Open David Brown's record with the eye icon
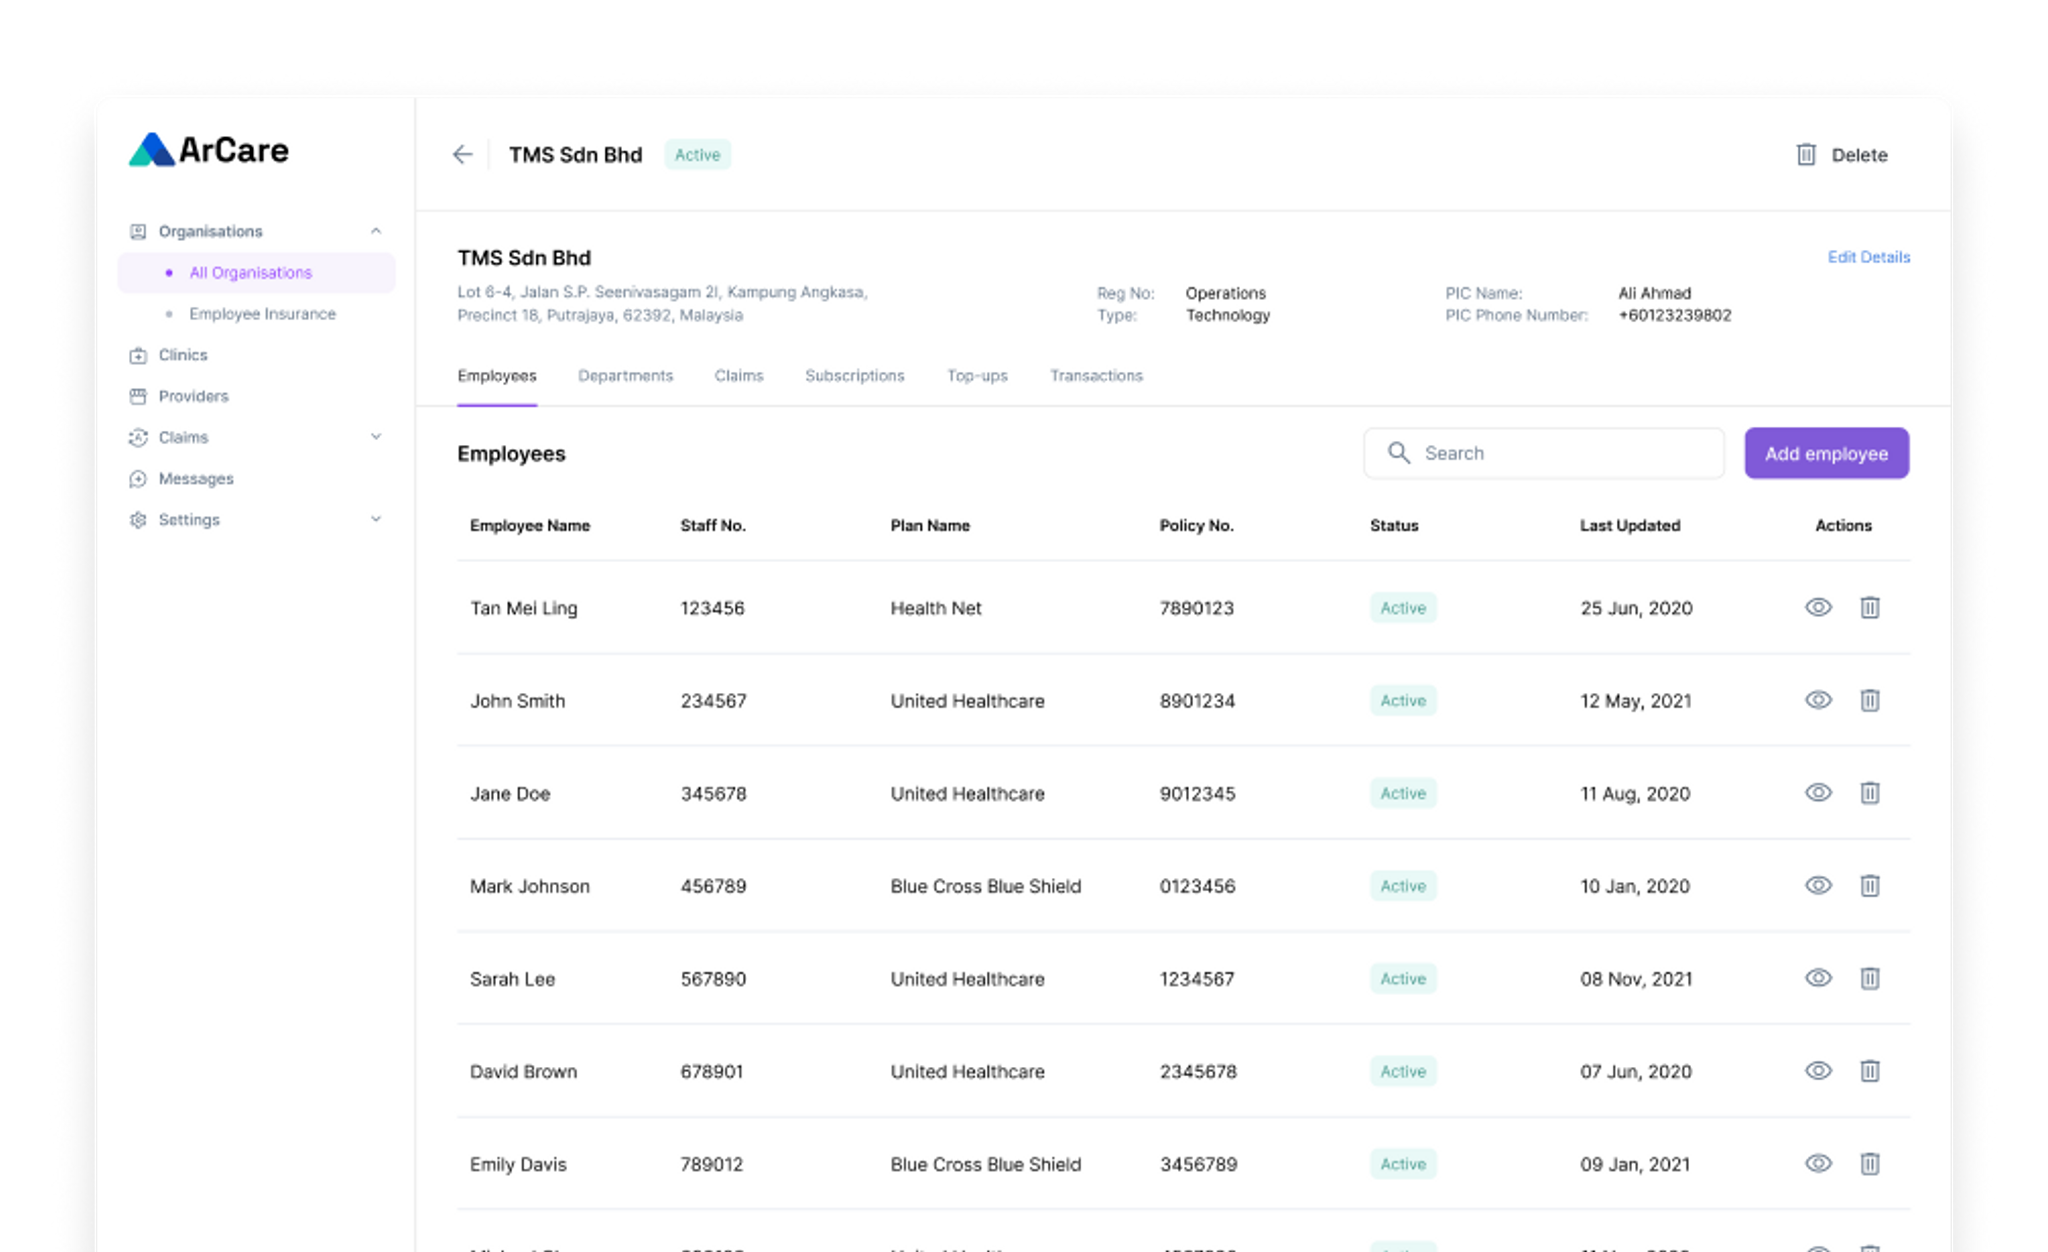This screenshot has width=2048, height=1252. click(x=1818, y=1071)
